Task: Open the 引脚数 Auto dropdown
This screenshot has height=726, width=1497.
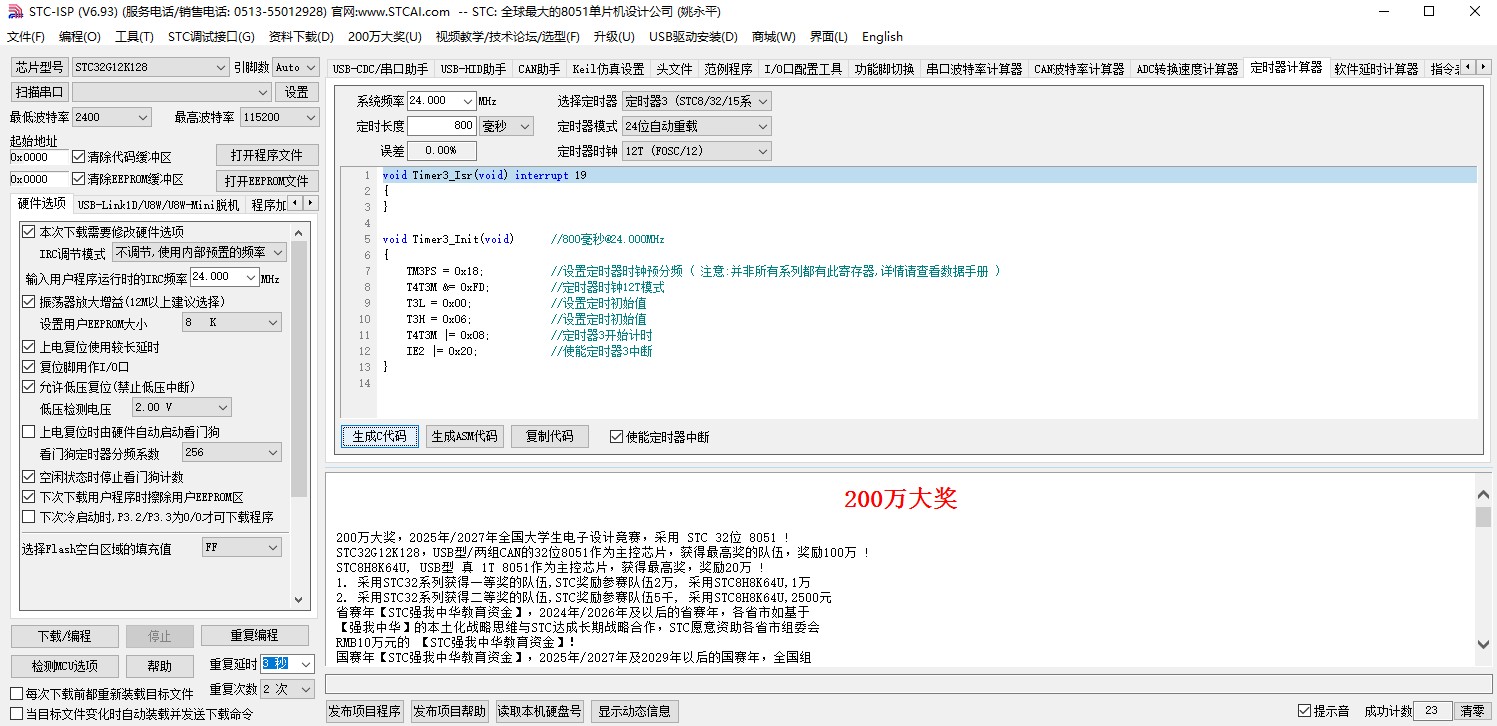Action: pyautogui.click(x=295, y=67)
